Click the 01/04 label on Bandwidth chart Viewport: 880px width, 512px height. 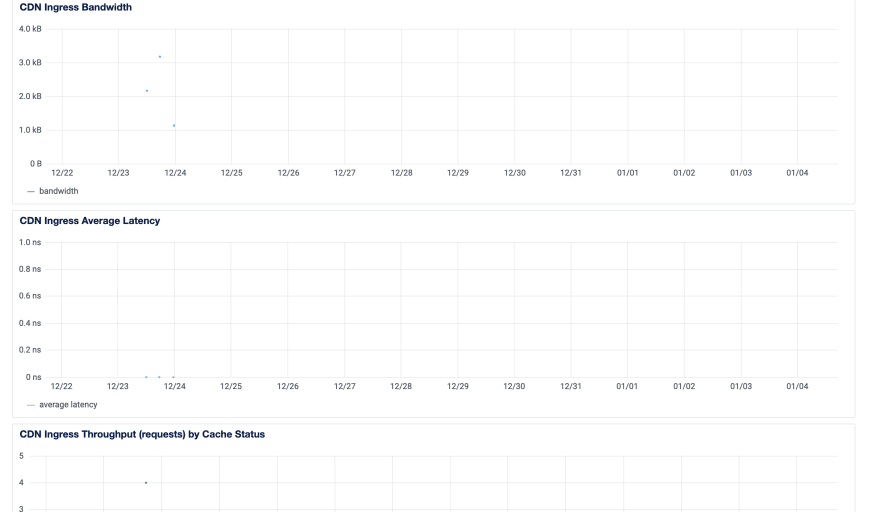click(797, 173)
